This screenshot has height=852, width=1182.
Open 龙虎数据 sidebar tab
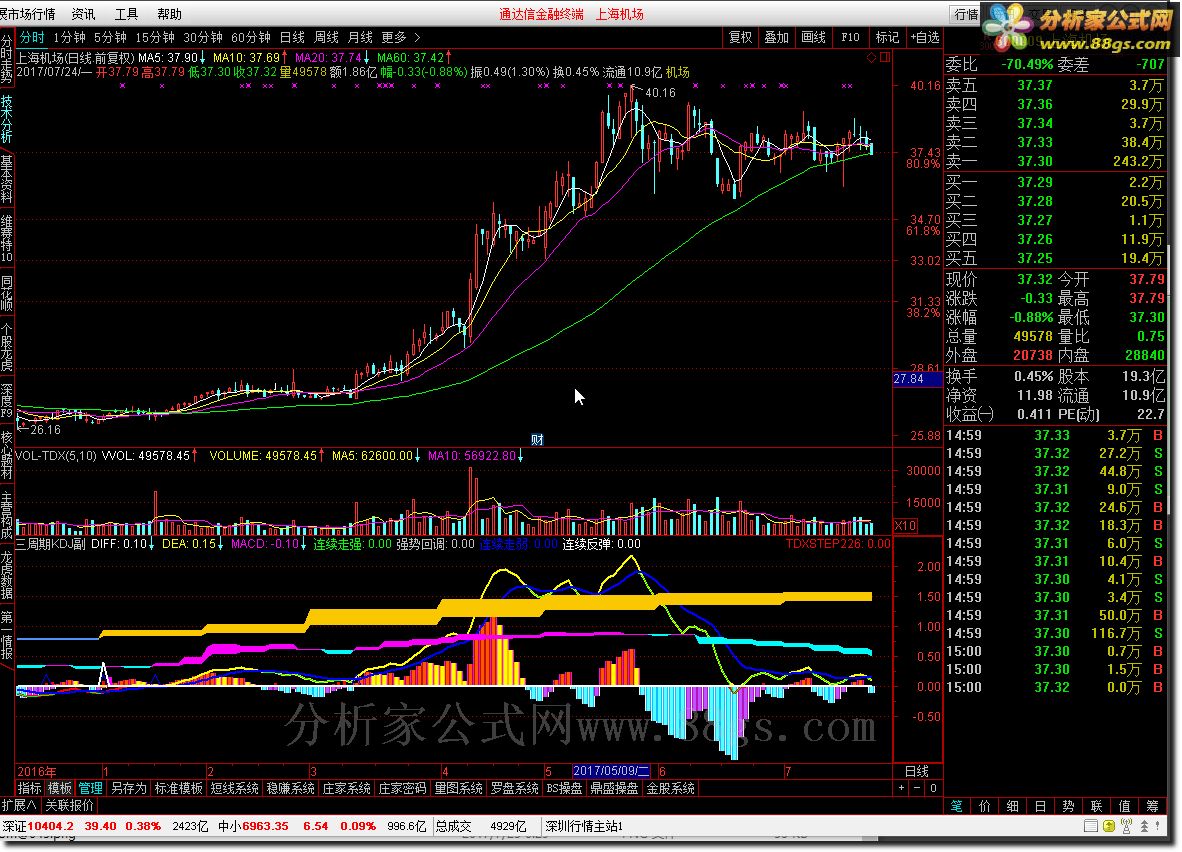tap(7, 575)
